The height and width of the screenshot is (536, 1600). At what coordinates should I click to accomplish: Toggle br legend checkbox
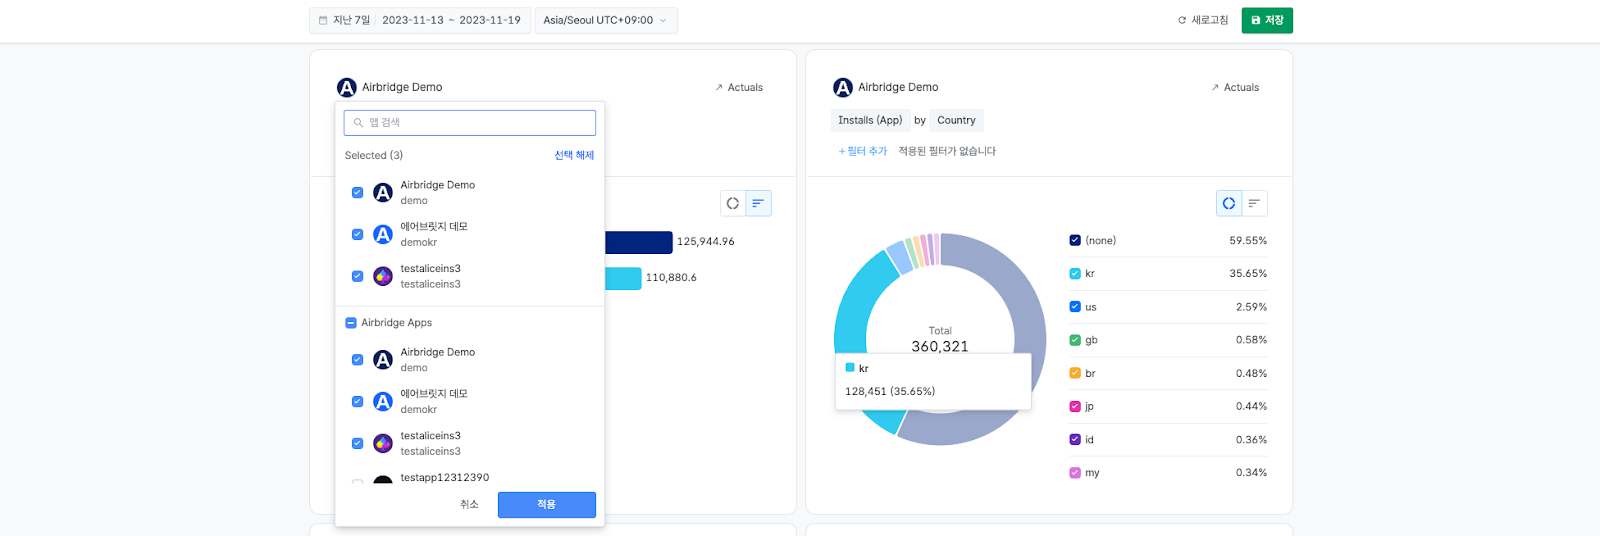[x=1075, y=373]
